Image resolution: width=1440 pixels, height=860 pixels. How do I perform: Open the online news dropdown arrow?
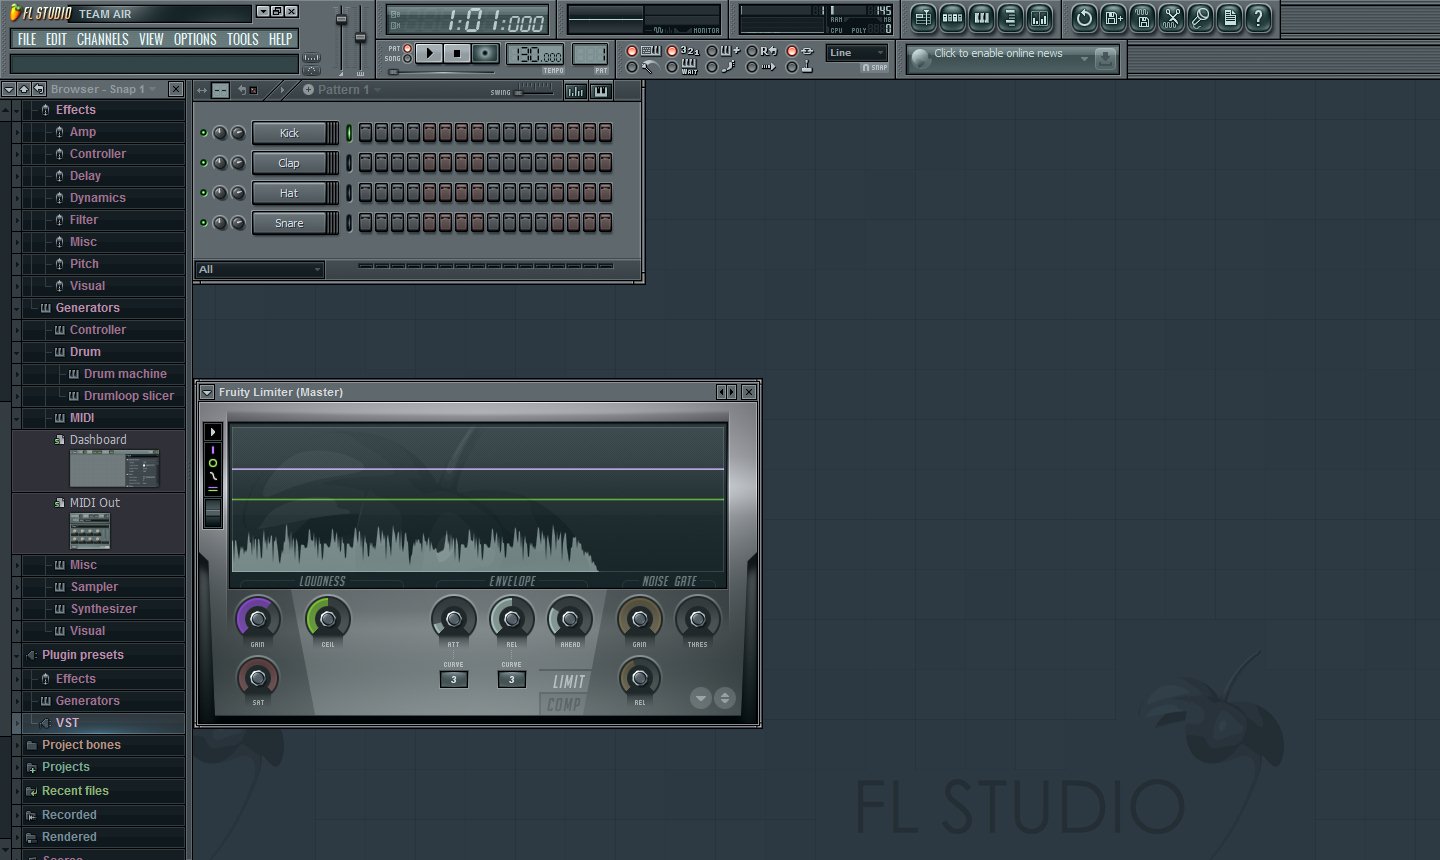pos(1084,59)
